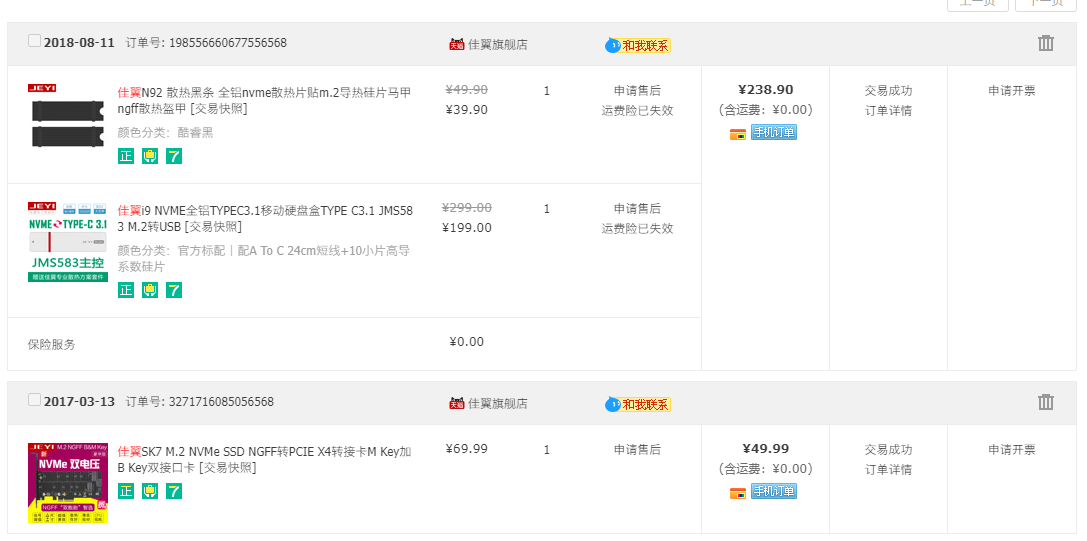
Task: Click the 7-day return badge under the N92 item
Action: [x=174, y=156]
